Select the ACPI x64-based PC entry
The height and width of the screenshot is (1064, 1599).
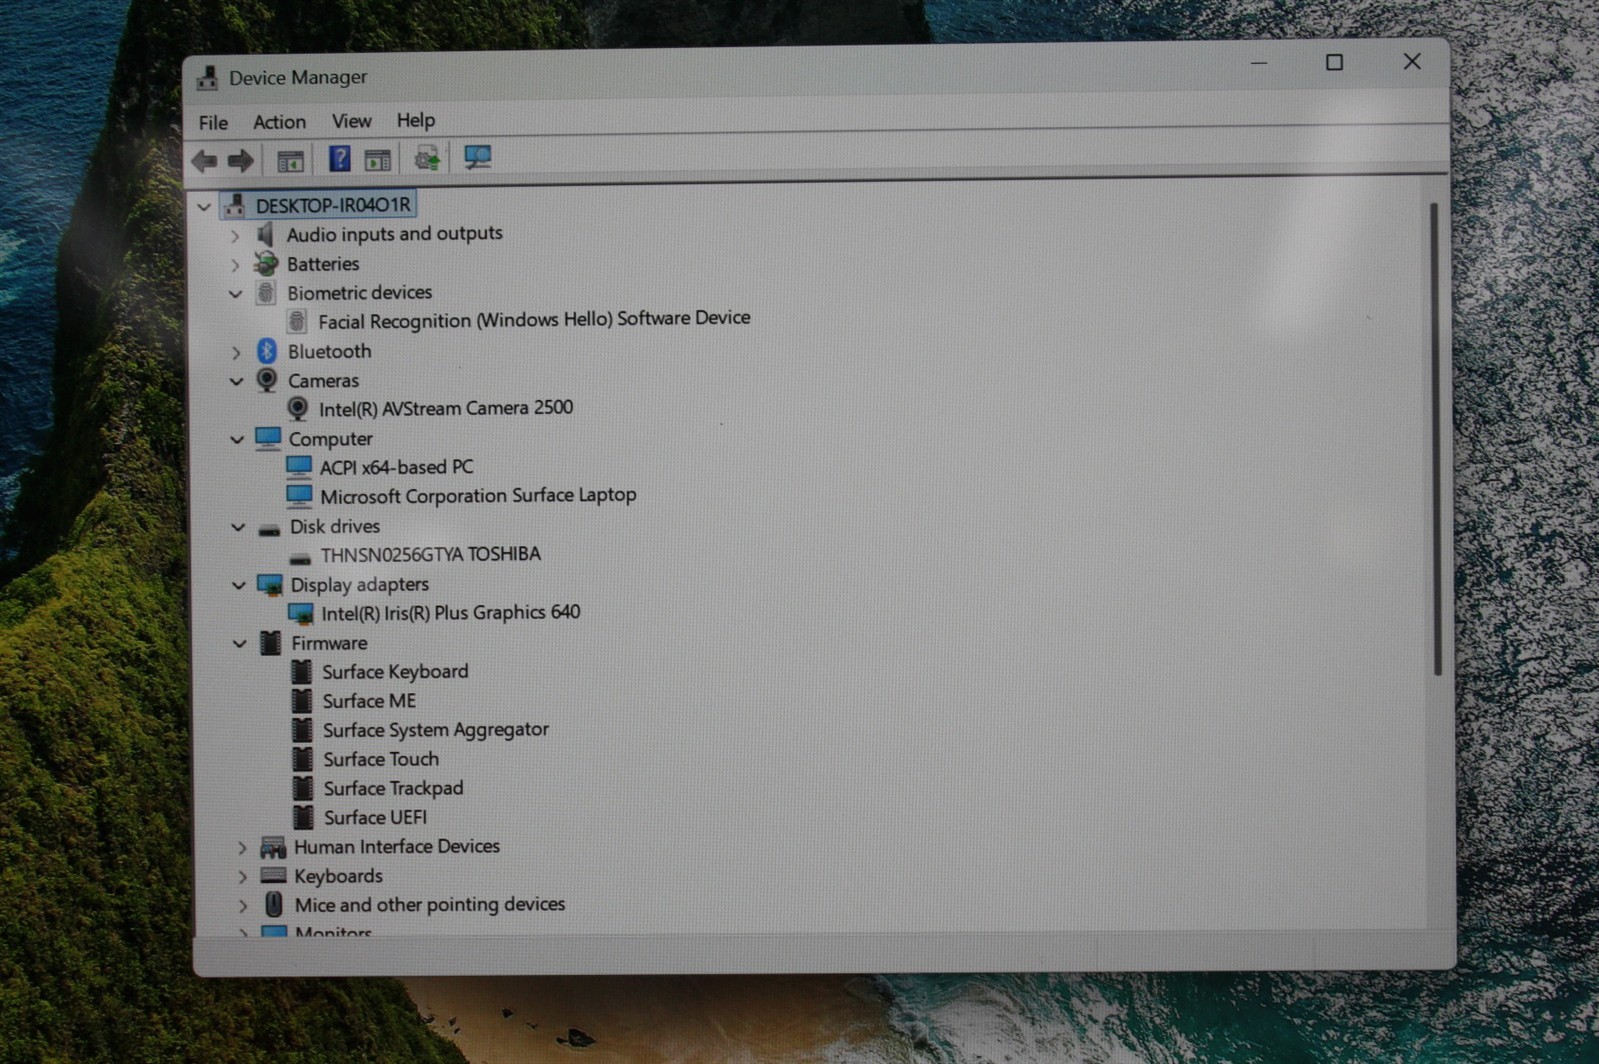396,467
